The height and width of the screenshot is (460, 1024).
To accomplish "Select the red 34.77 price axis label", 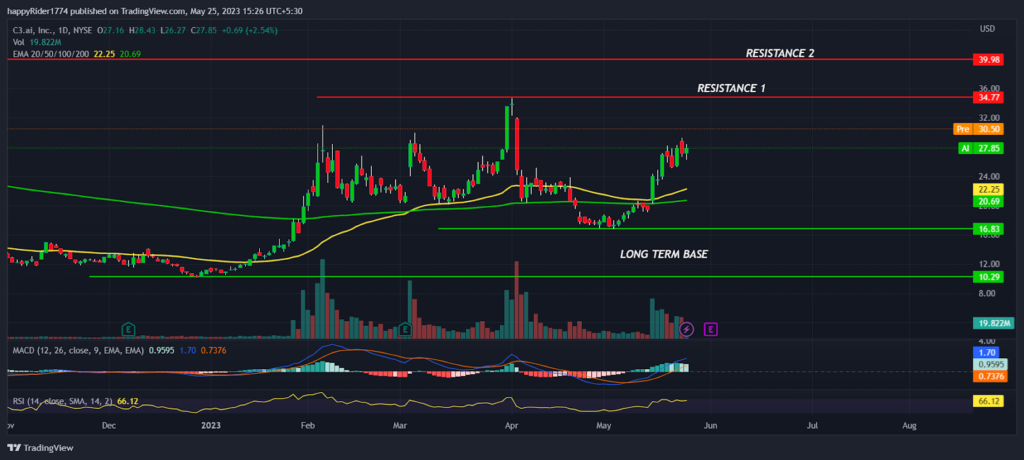I will 987,97.
